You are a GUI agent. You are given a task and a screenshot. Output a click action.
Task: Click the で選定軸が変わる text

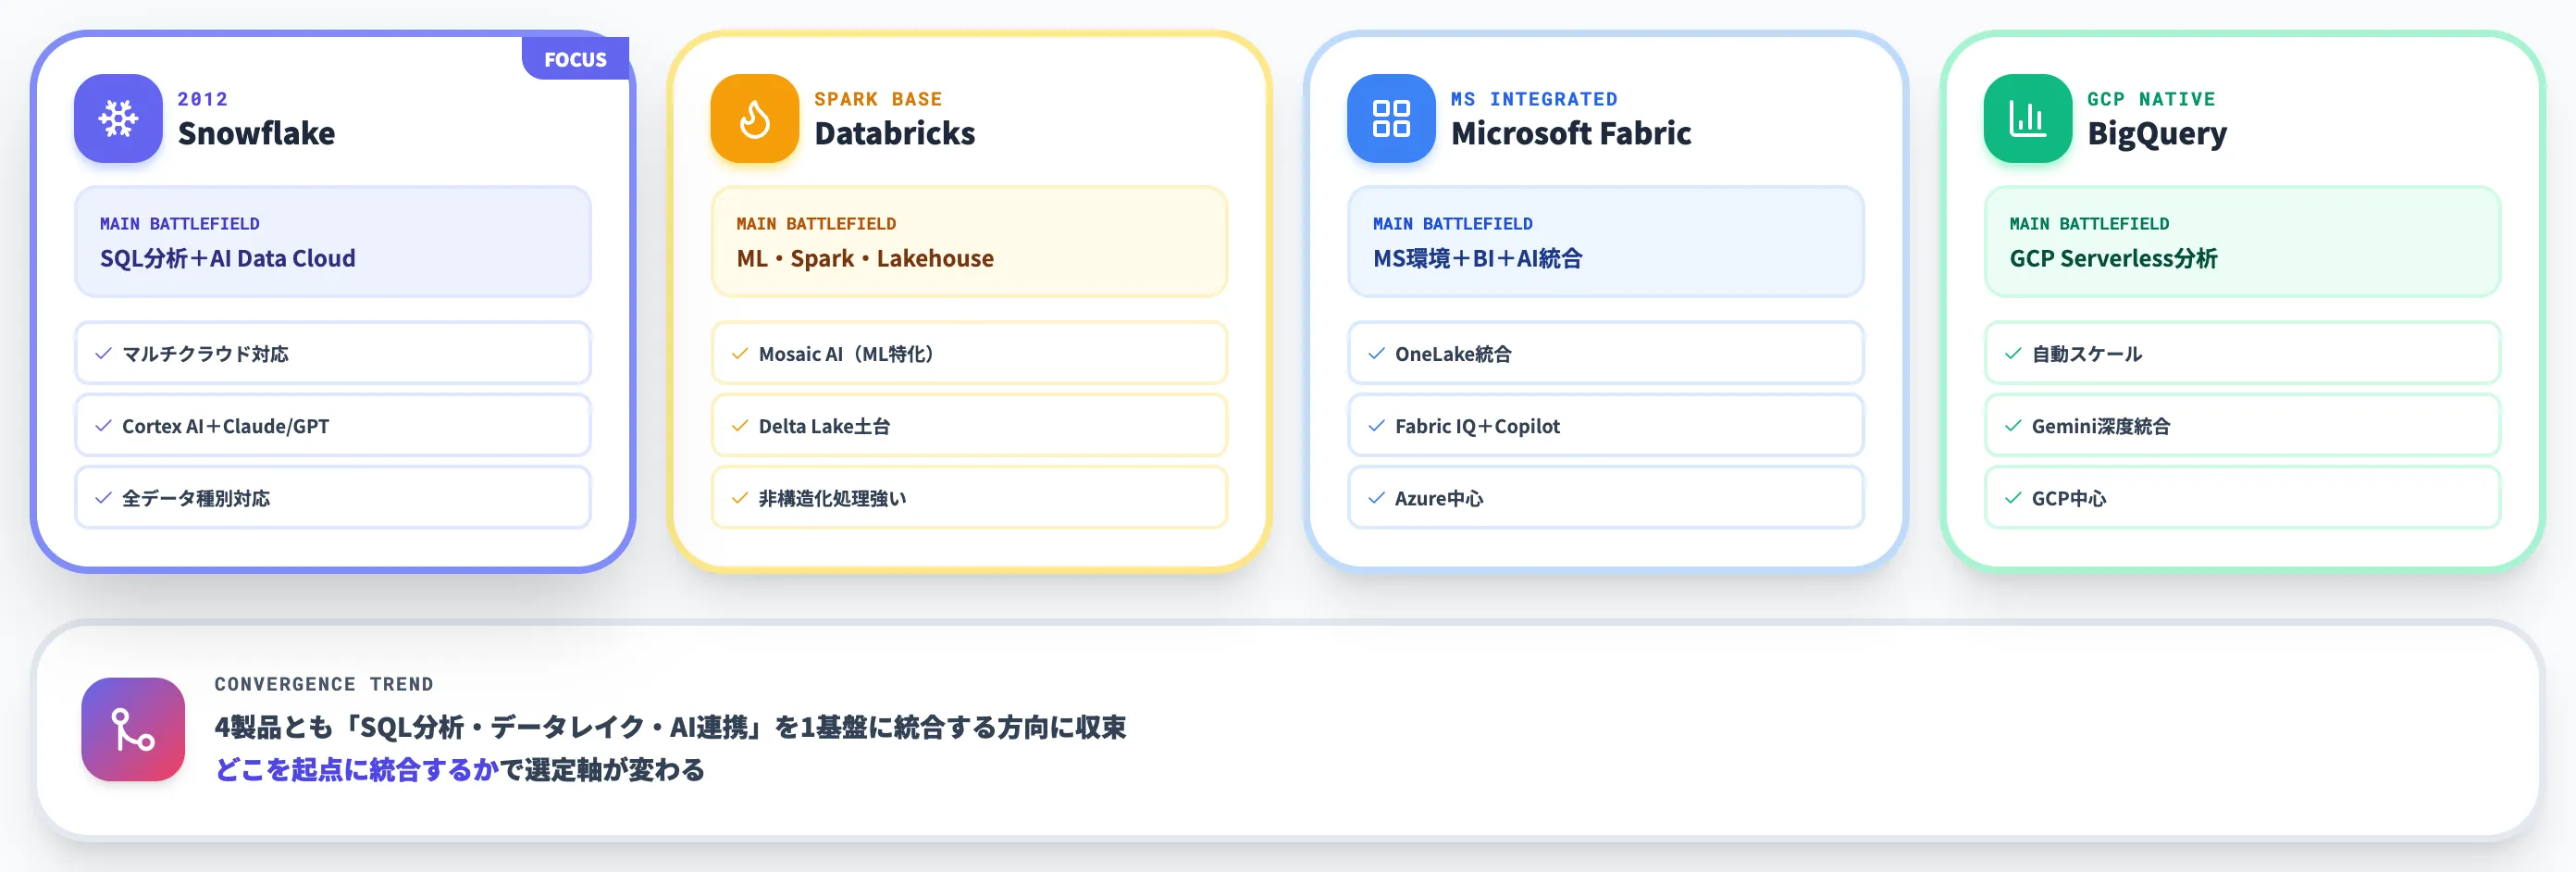[x=602, y=770]
